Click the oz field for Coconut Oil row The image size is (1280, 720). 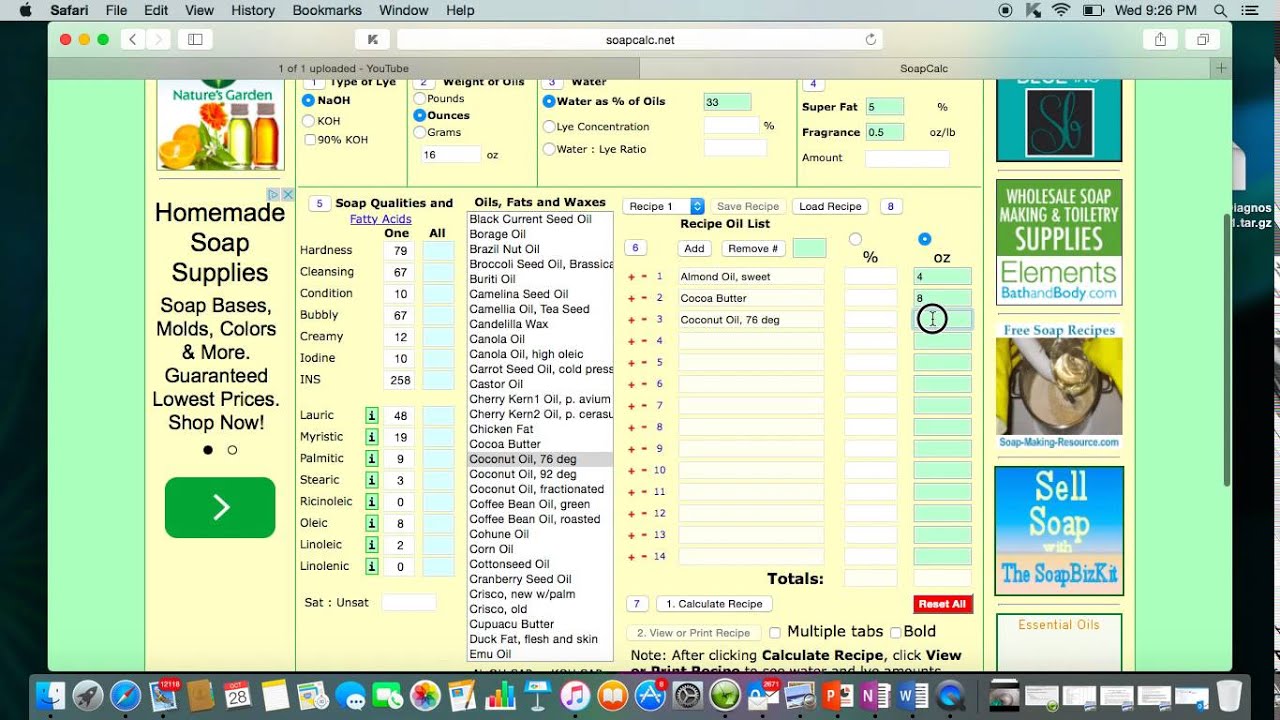942,319
